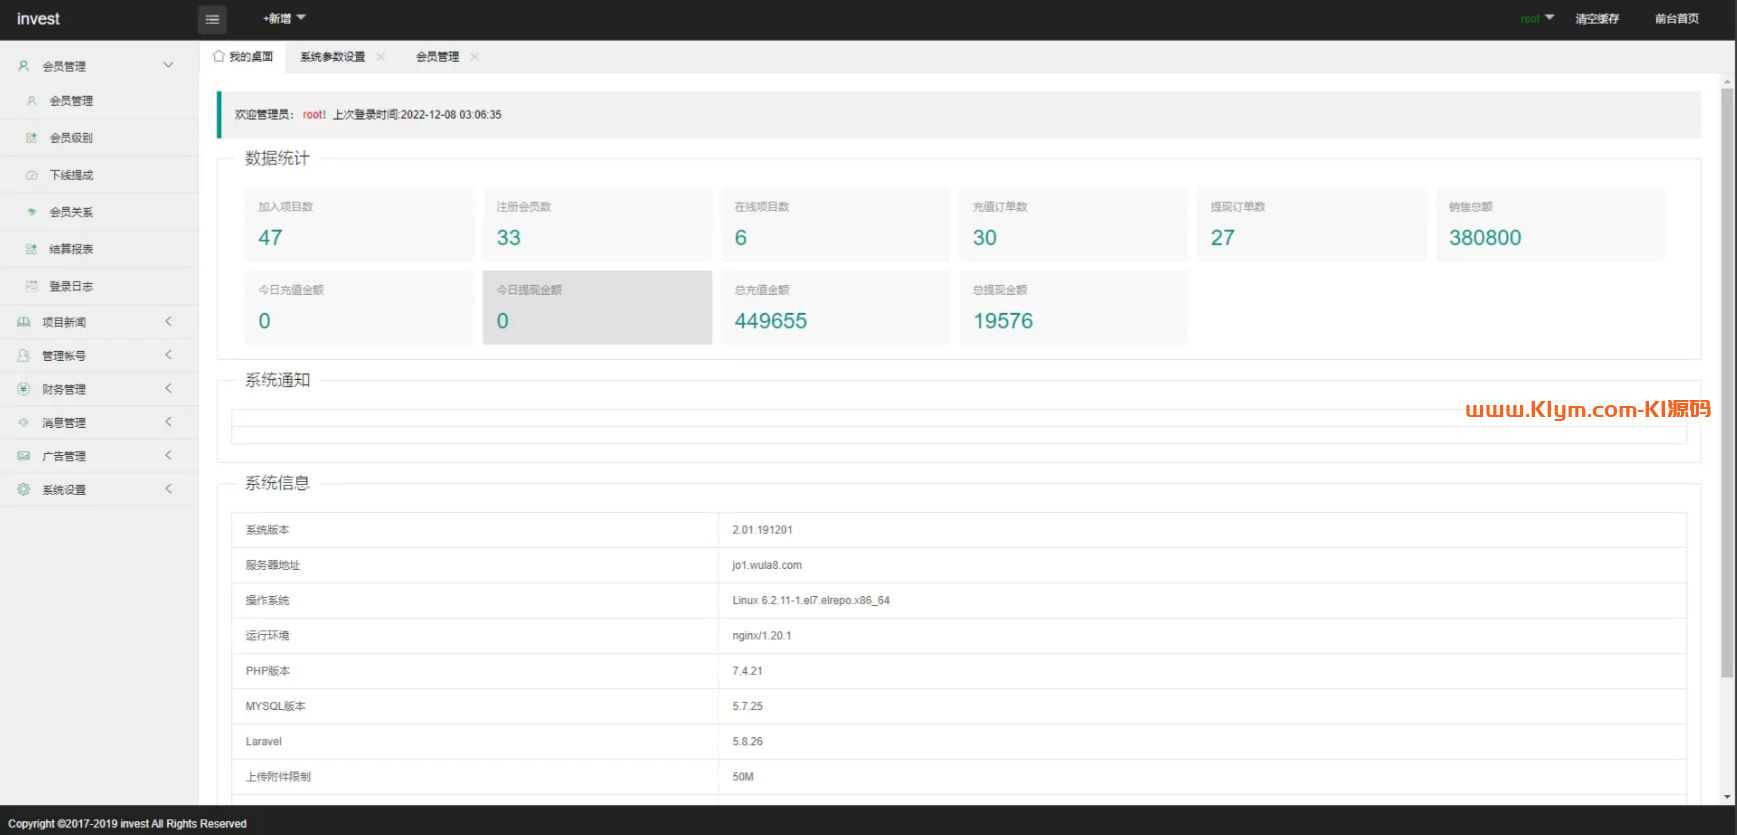Click the calendar icon beside 登录日志
The width and height of the screenshot is (1737, 835).
[32, 286]
